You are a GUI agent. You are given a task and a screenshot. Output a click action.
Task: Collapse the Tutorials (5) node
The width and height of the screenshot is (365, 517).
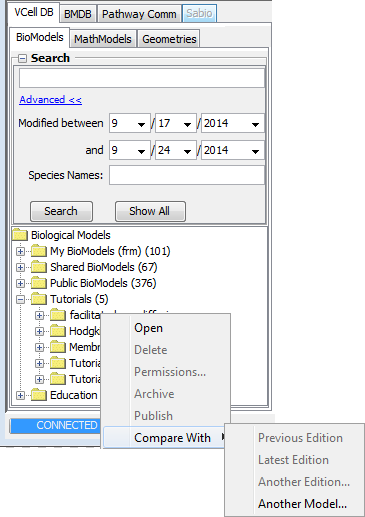(x=20, y=299)
